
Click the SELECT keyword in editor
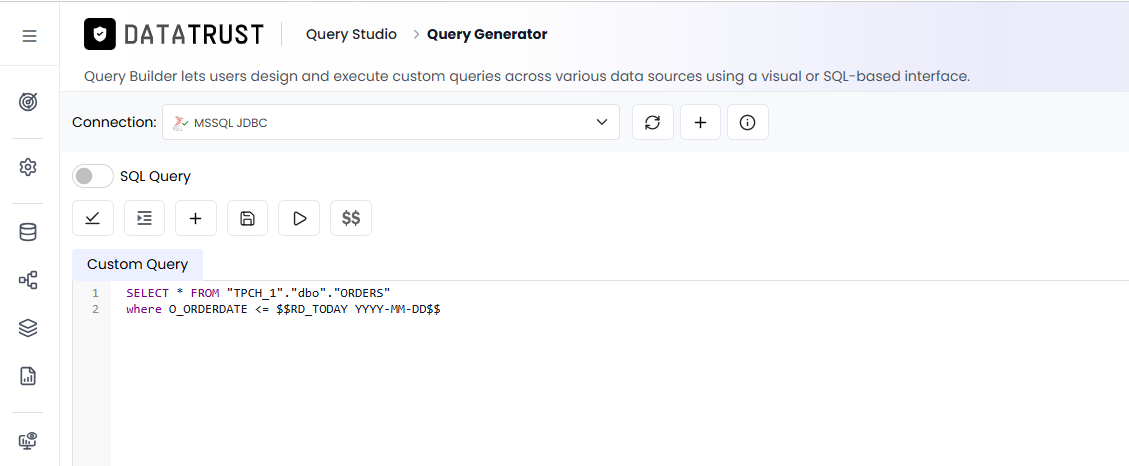(x=147, y=293)
